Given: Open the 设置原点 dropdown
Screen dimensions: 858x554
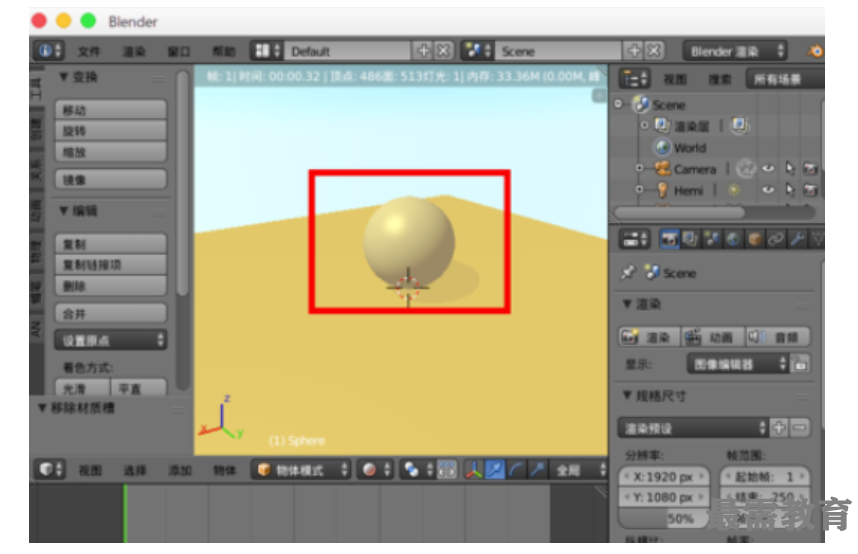Looking at the screenshot, I should tap(111, 340).
